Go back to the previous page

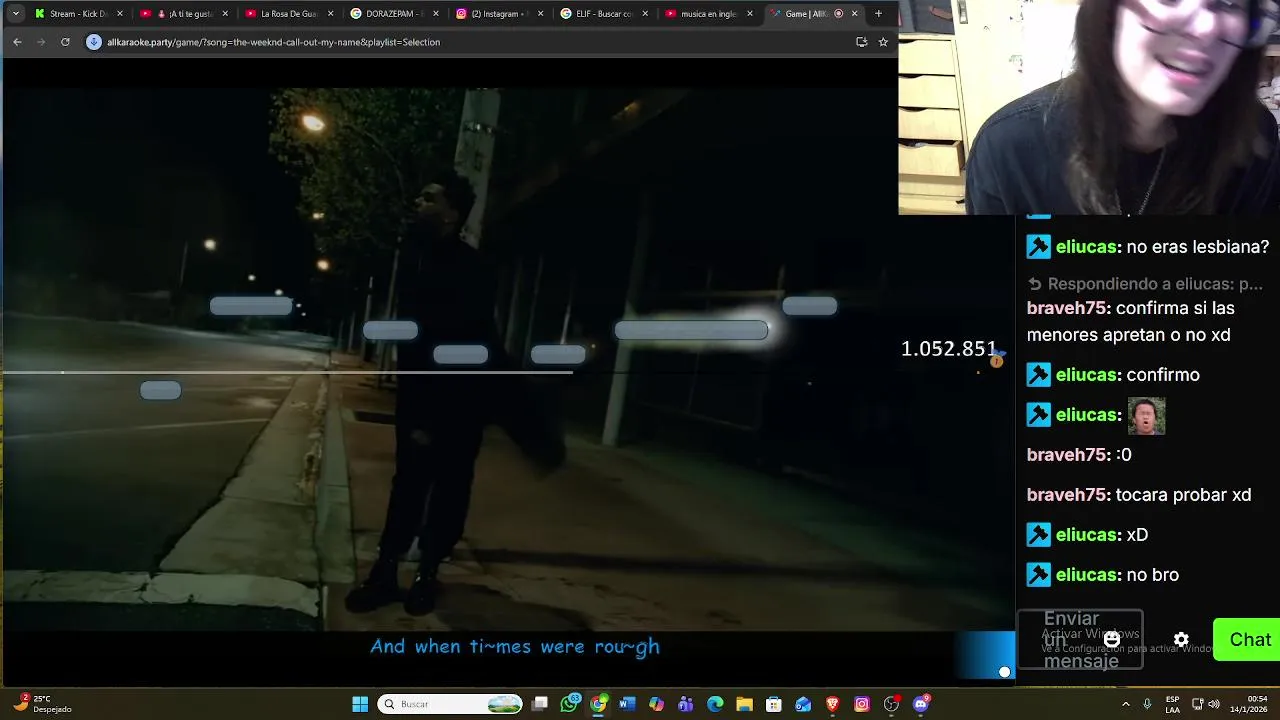(x=17, y=42)
